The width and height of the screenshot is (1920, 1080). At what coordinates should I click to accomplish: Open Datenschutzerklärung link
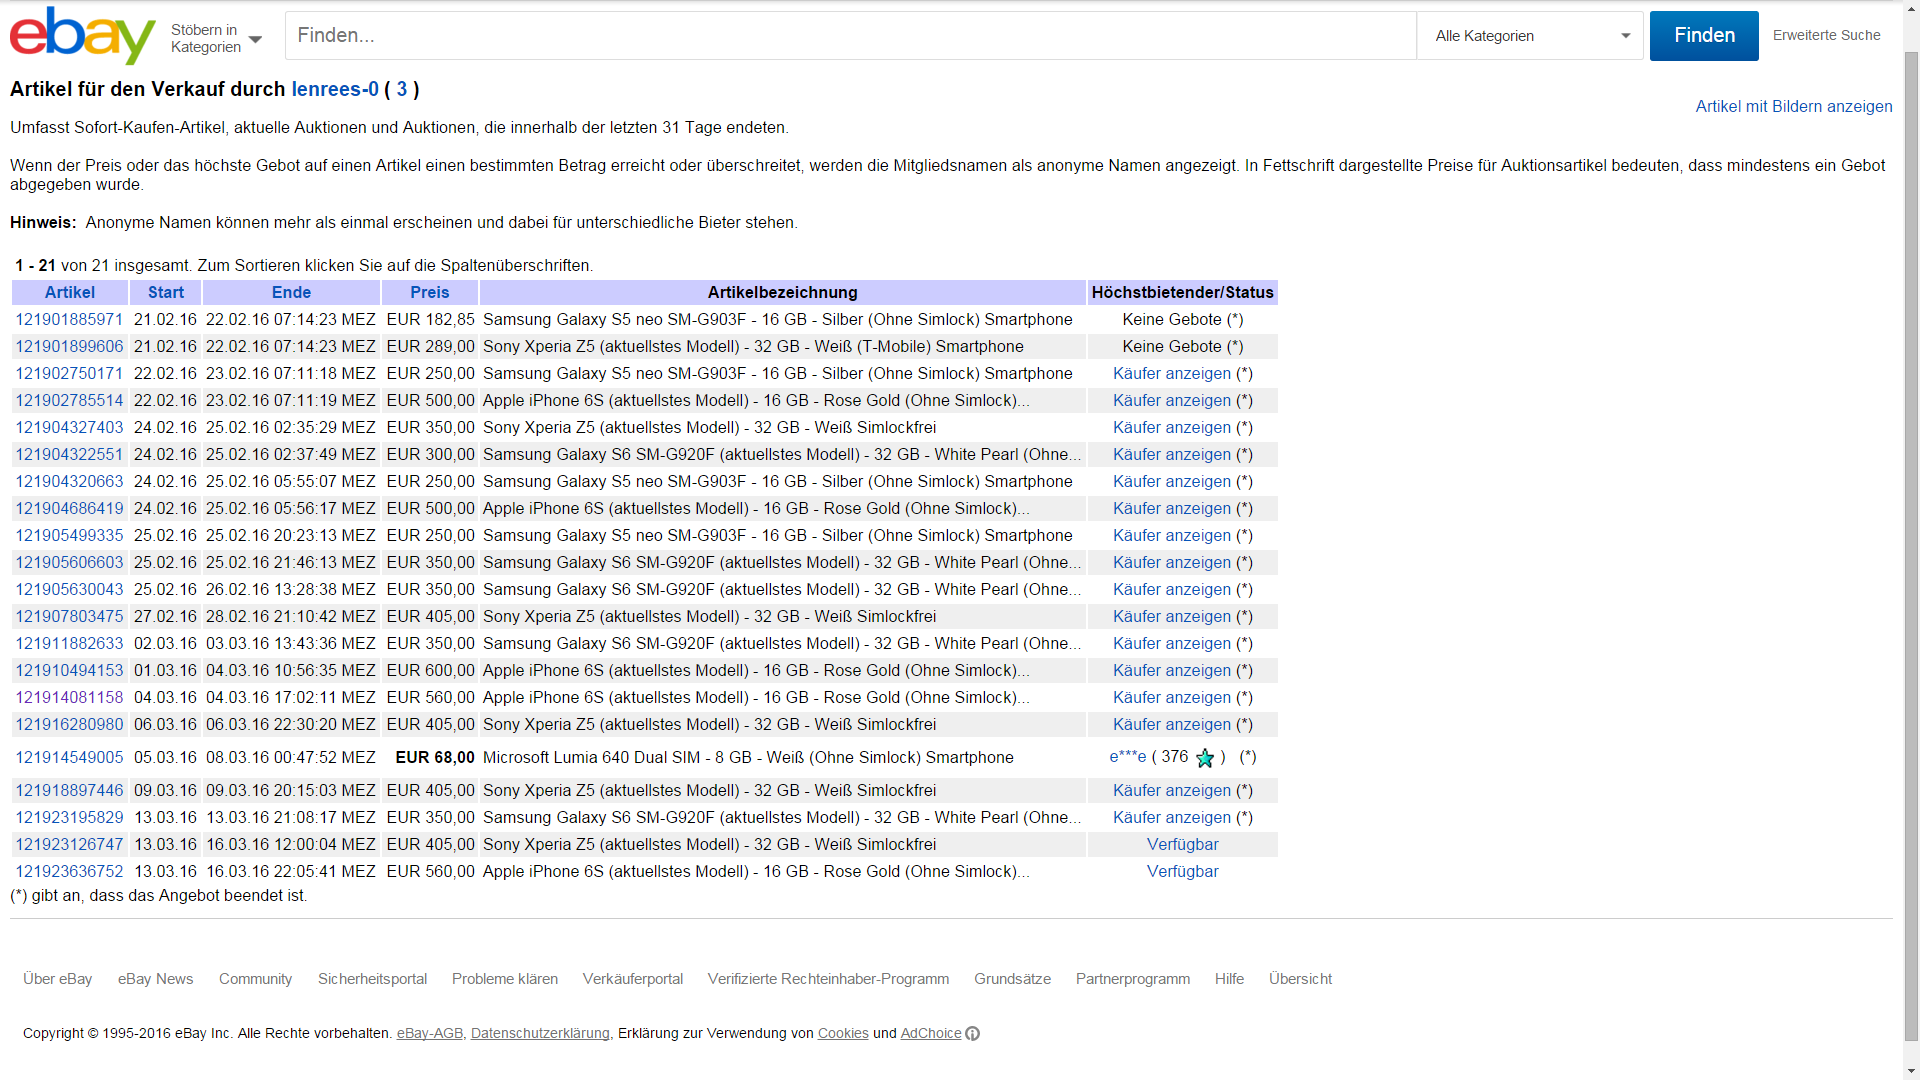pyautogui.click(x=540, y=1033)
